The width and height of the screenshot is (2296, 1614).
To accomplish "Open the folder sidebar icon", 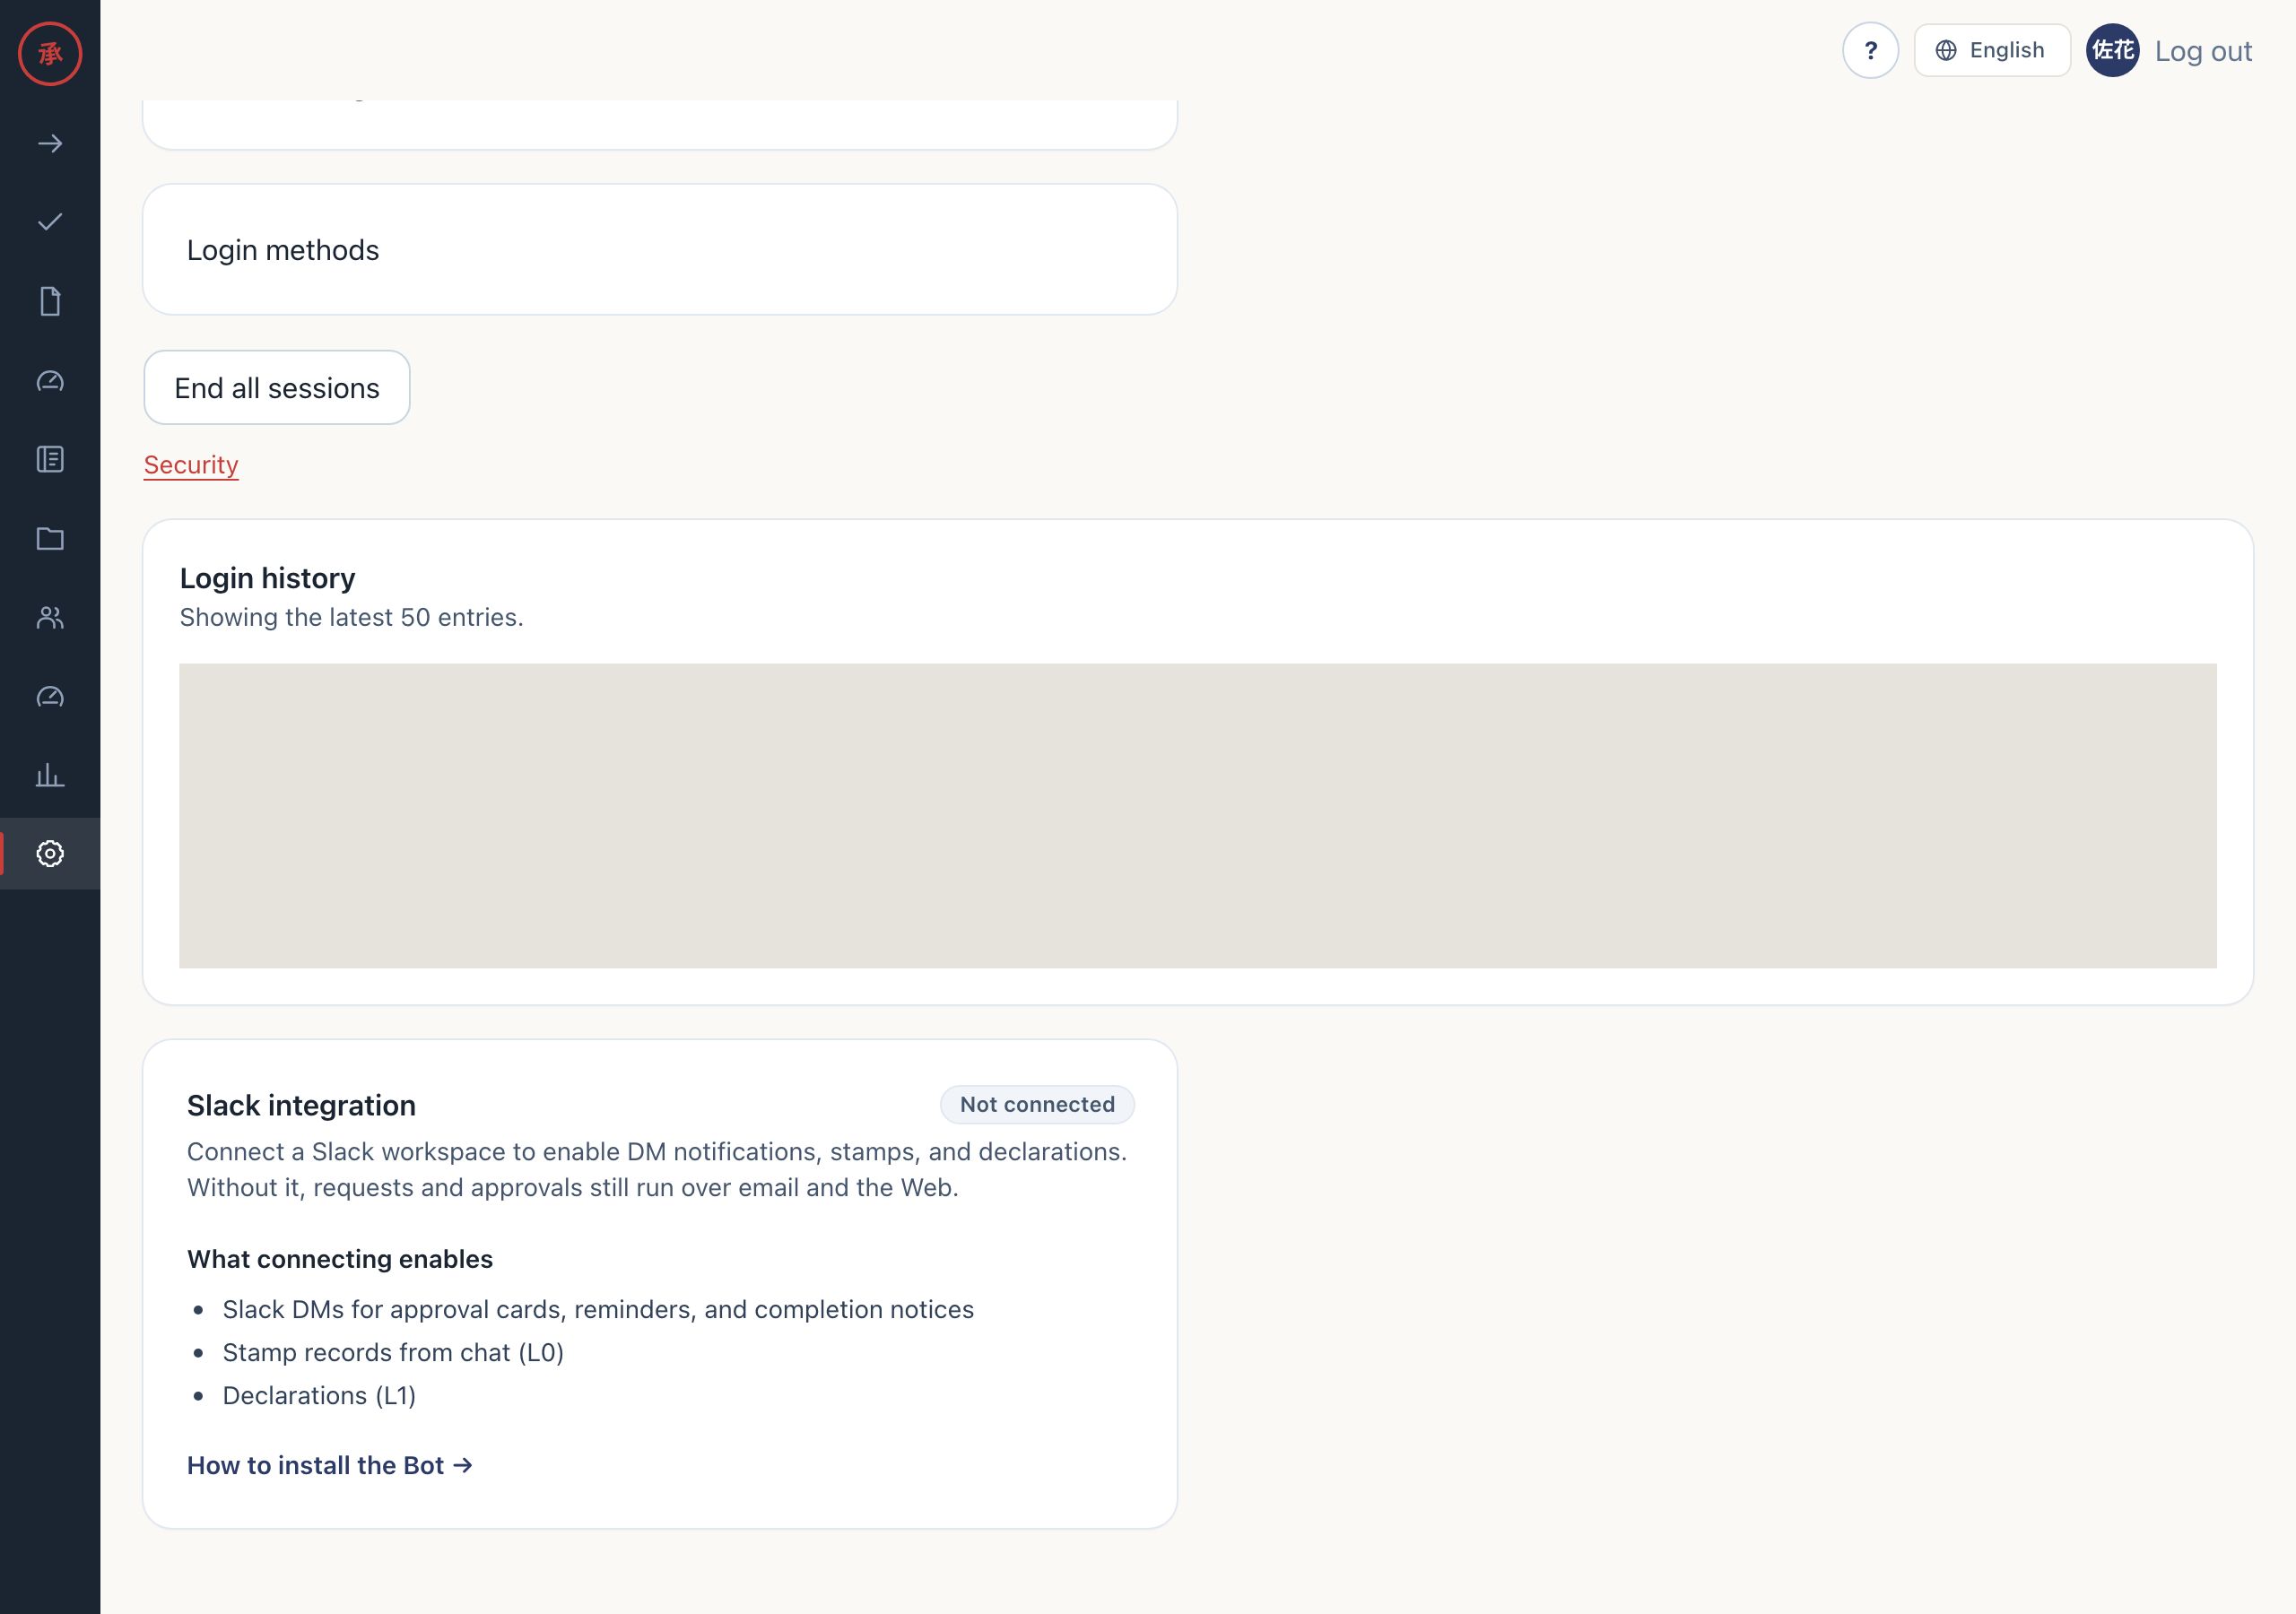I will click(x=50, y=538).
